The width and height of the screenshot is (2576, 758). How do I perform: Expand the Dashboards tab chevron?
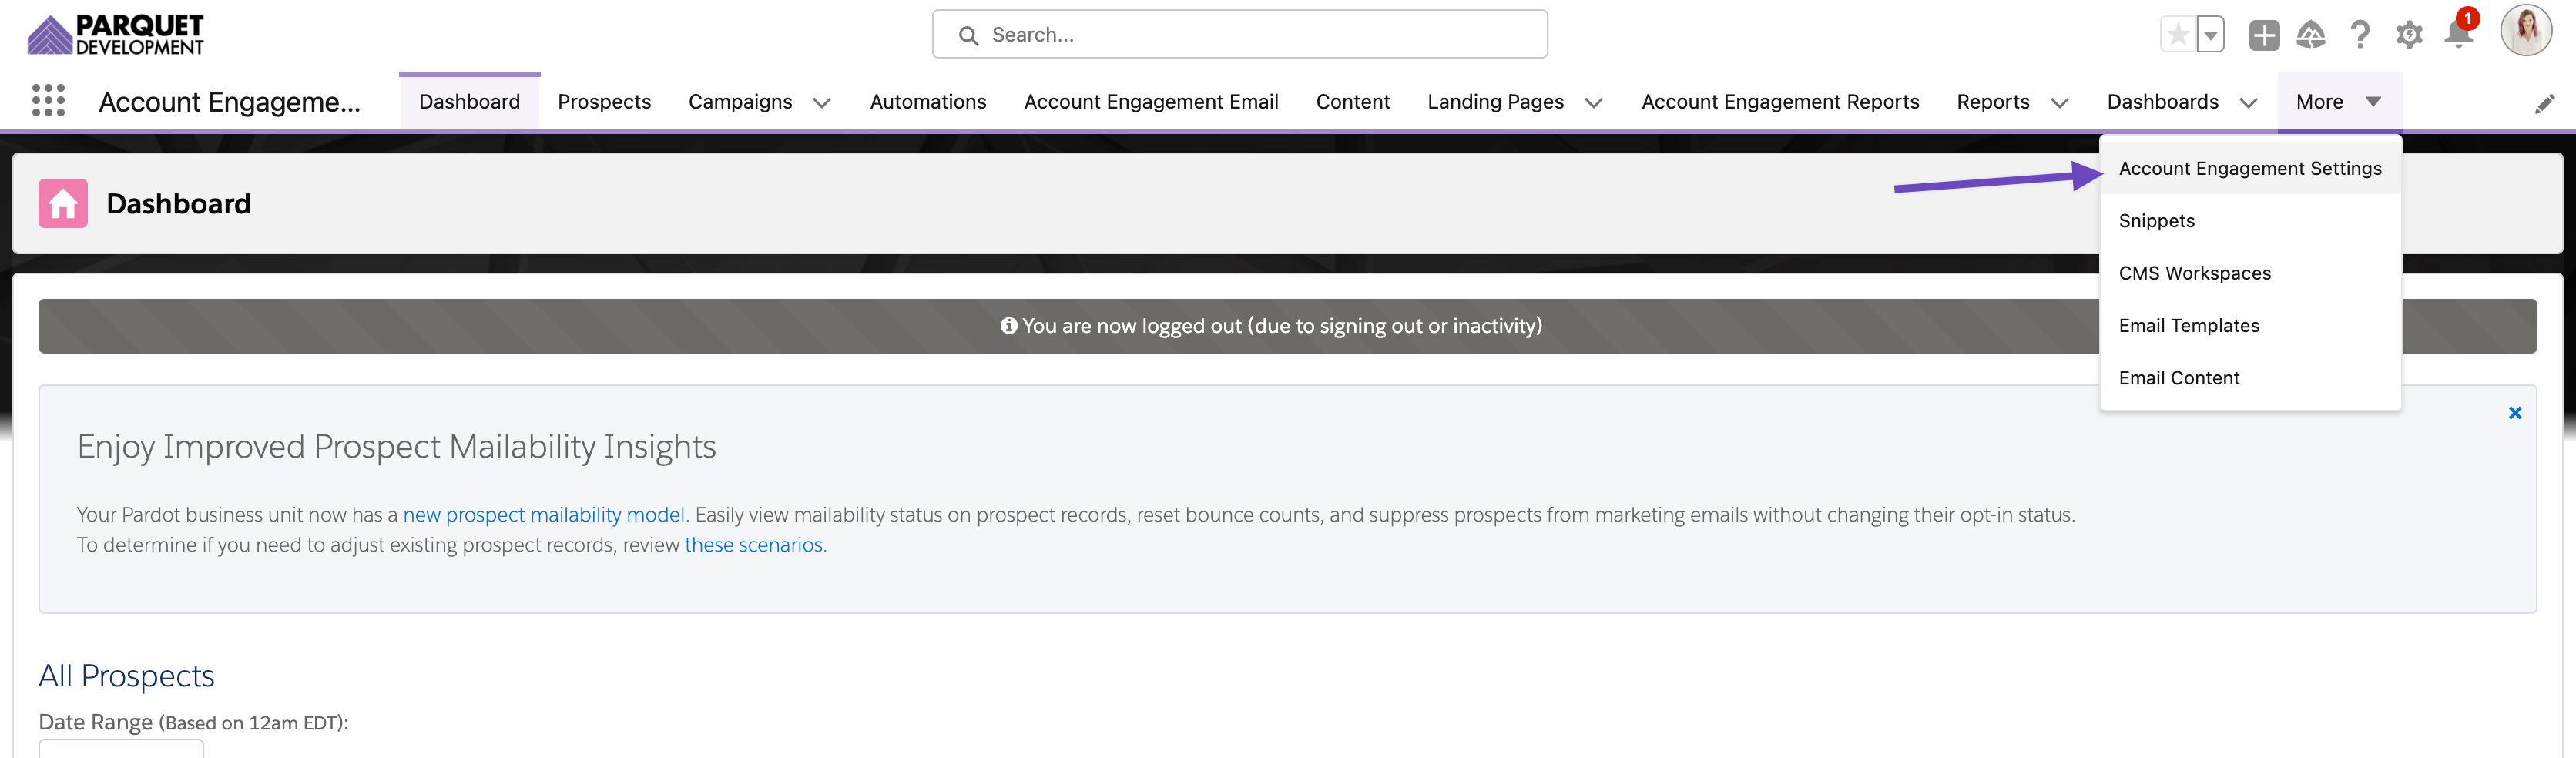(x=2249, y=103)
